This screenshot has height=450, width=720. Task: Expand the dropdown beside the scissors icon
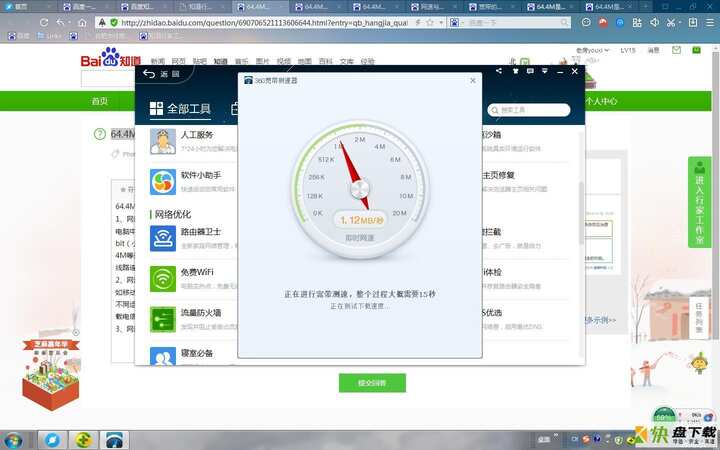click(x=681, y=22)
